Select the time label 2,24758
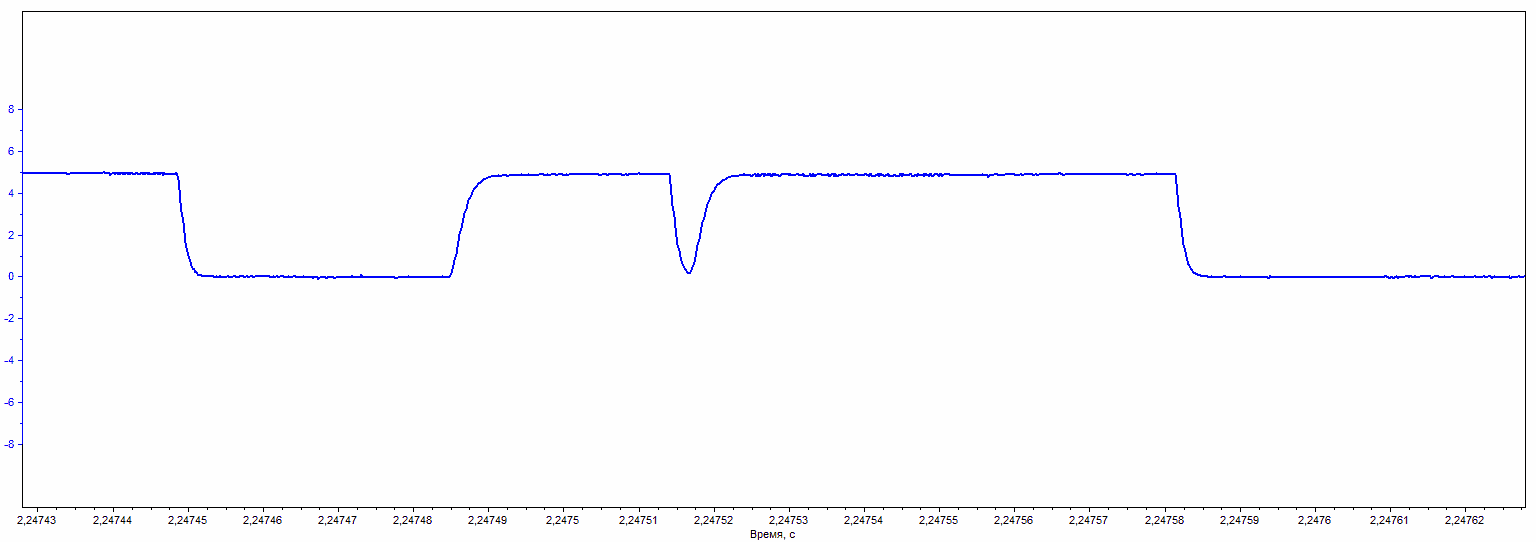This screenshot has width=1536, height=542. click(x=1163, y=521)
